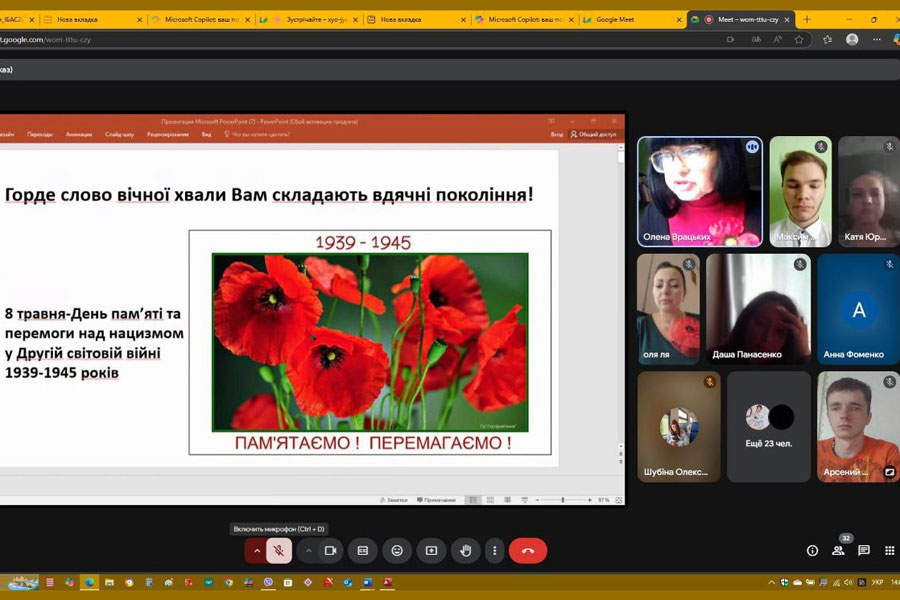
Task: Show participants list with 32 badge
Action: point(838,550)
